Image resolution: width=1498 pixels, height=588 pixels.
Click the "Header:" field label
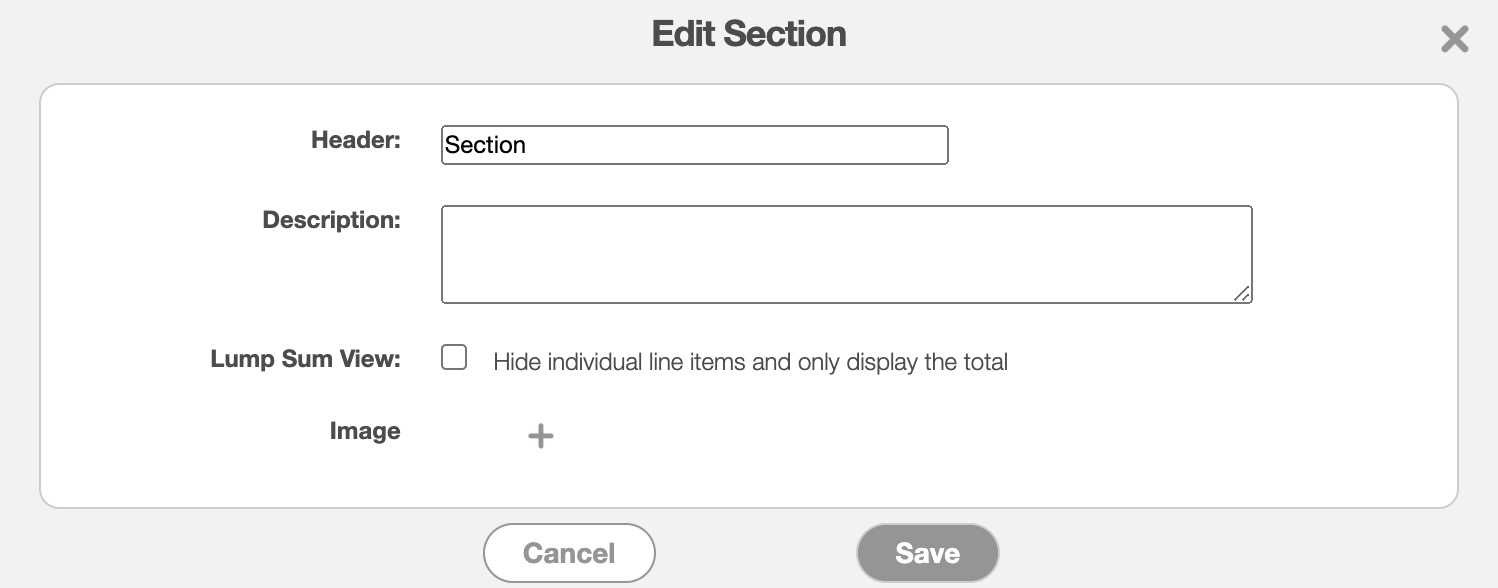click(356, 140)
